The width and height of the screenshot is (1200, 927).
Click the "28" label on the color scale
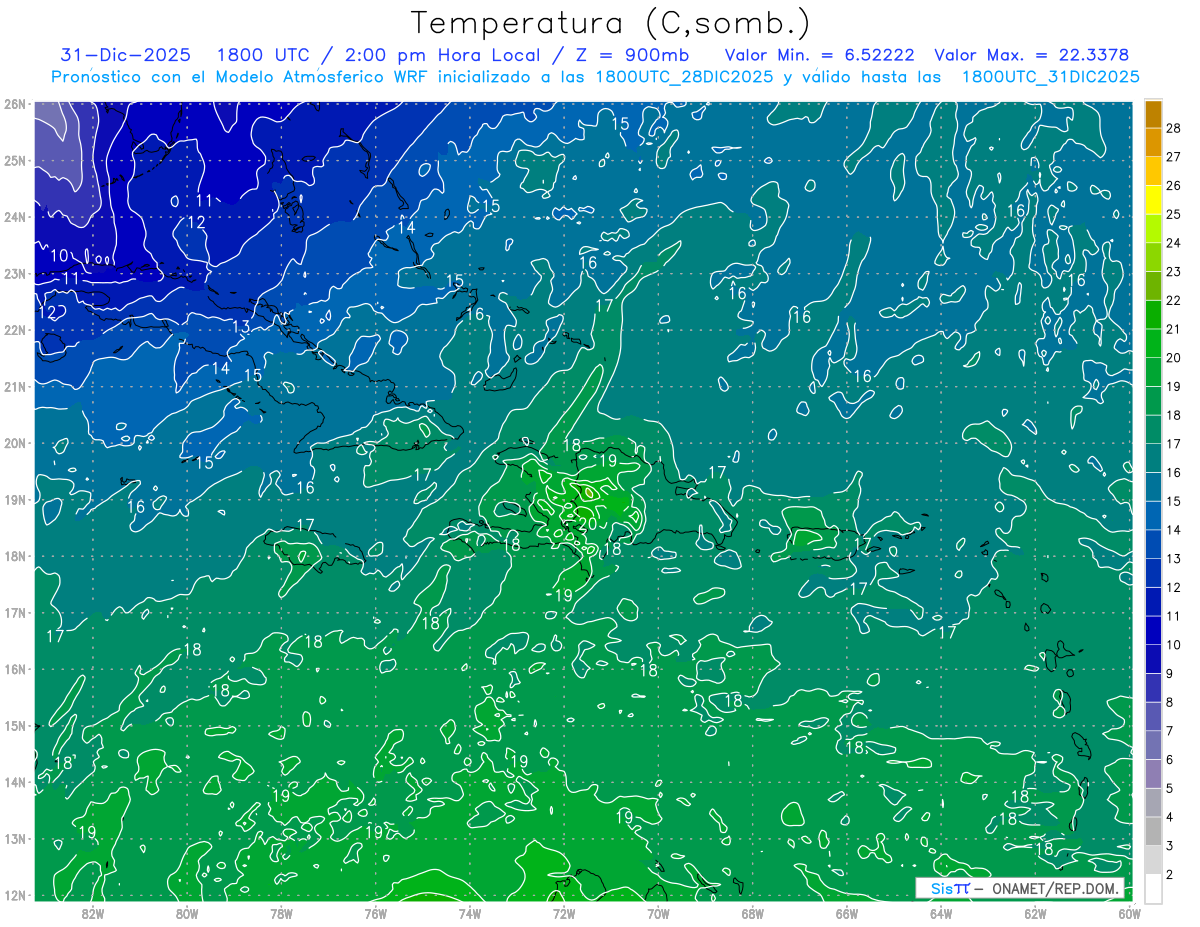1173,128
